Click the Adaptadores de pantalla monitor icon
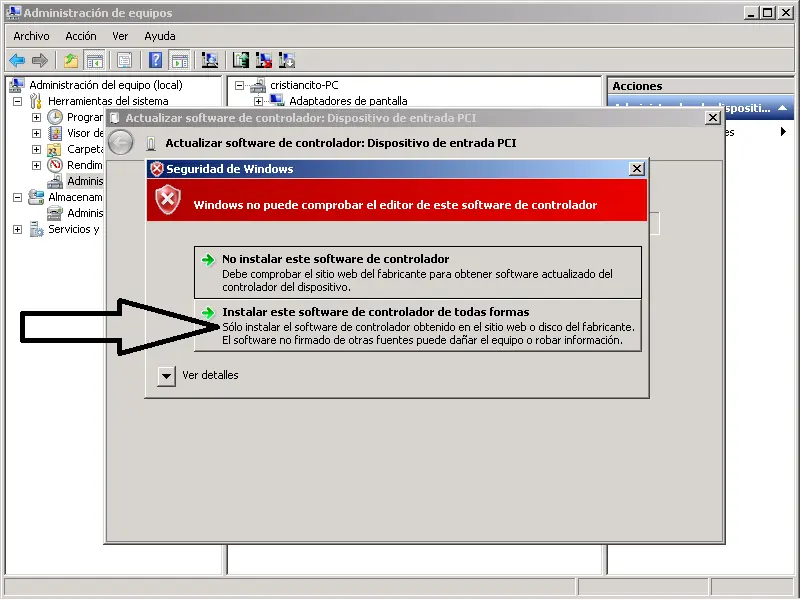800x600 pixels. [x=277, y=101]
